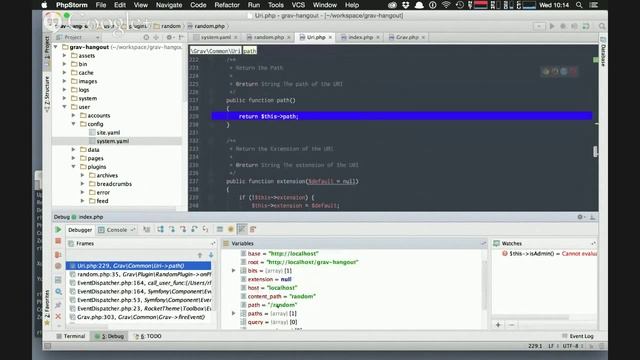Hide the Debug tool window
The image size is (640, 360).
click(592, 217)
